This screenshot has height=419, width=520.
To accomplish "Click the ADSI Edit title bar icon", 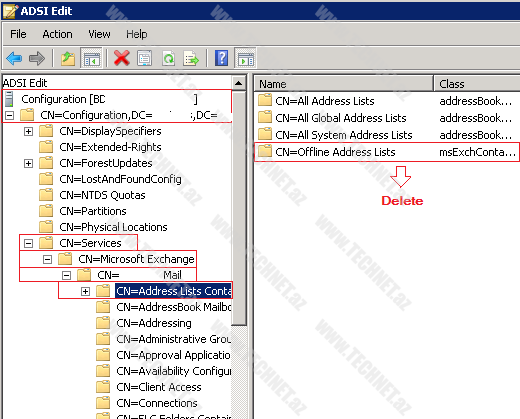I will click(10, 11).
